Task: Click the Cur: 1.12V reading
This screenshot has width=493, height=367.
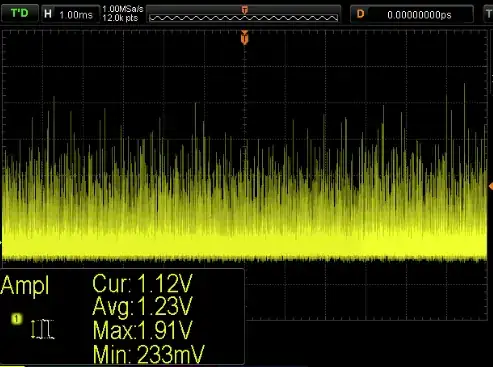Action: tap(143, 284)
